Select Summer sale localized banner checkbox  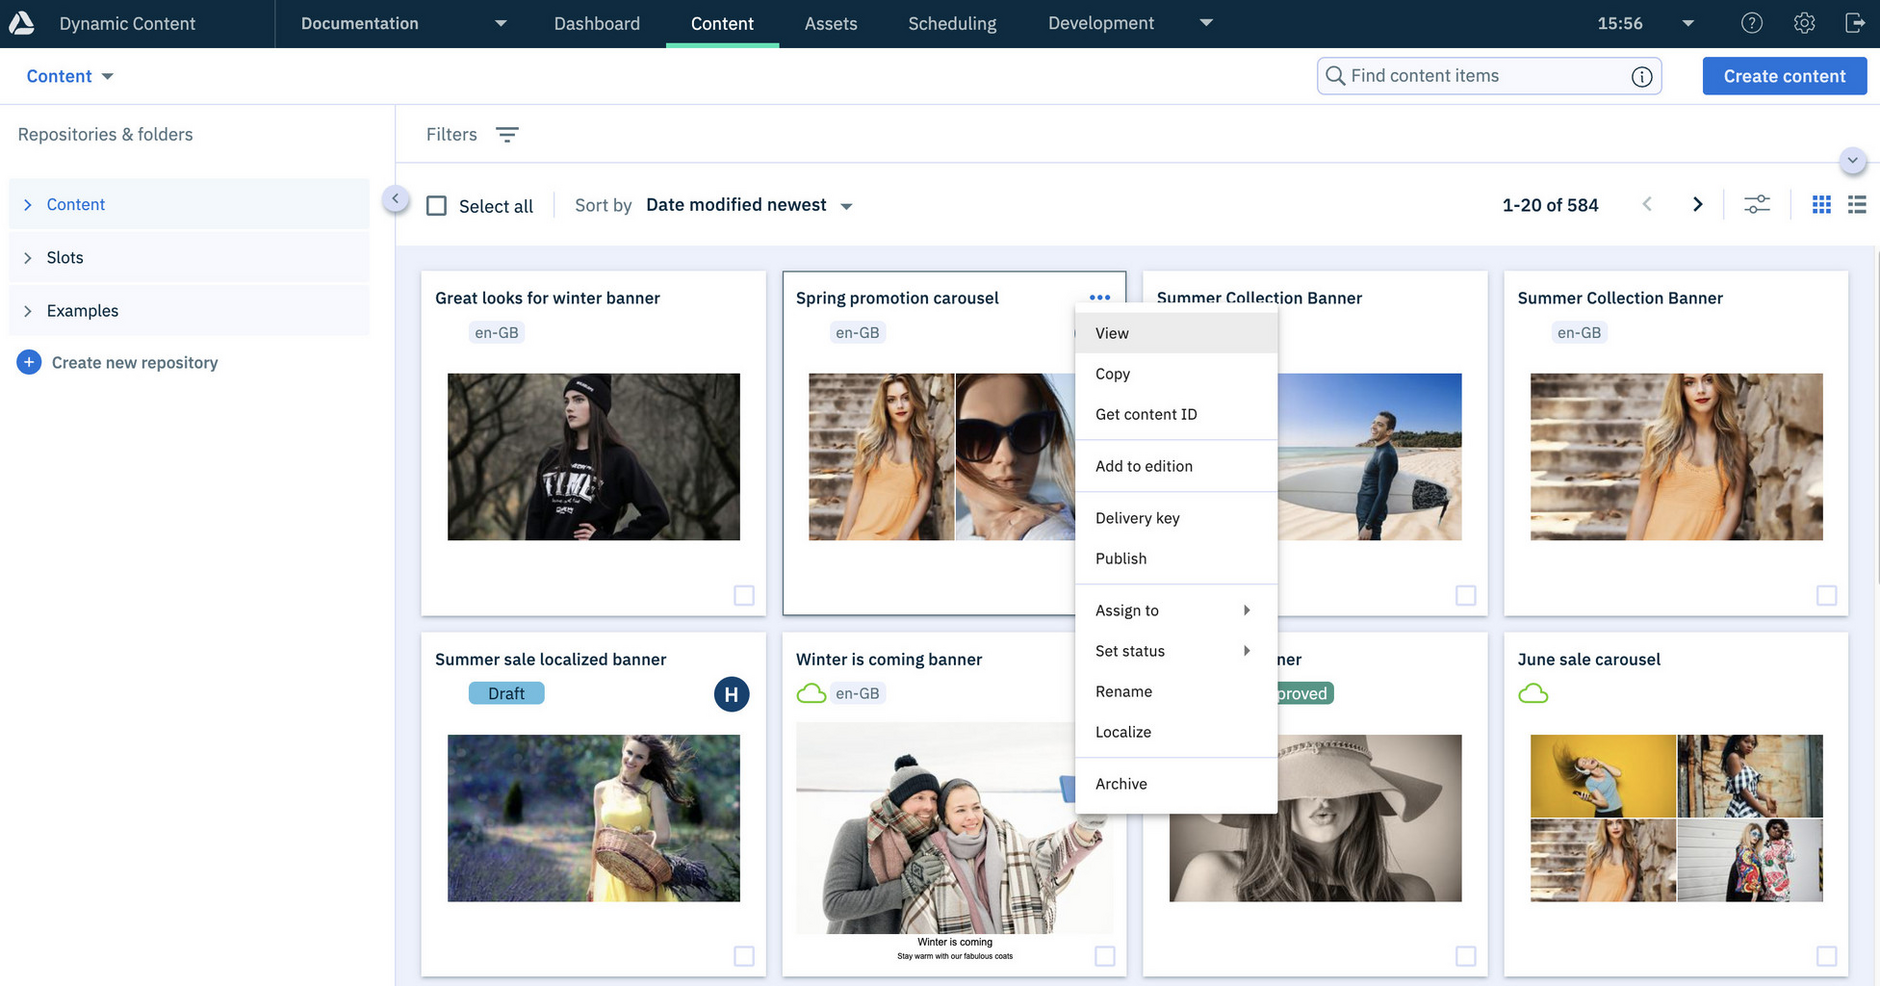pos(744,956)
